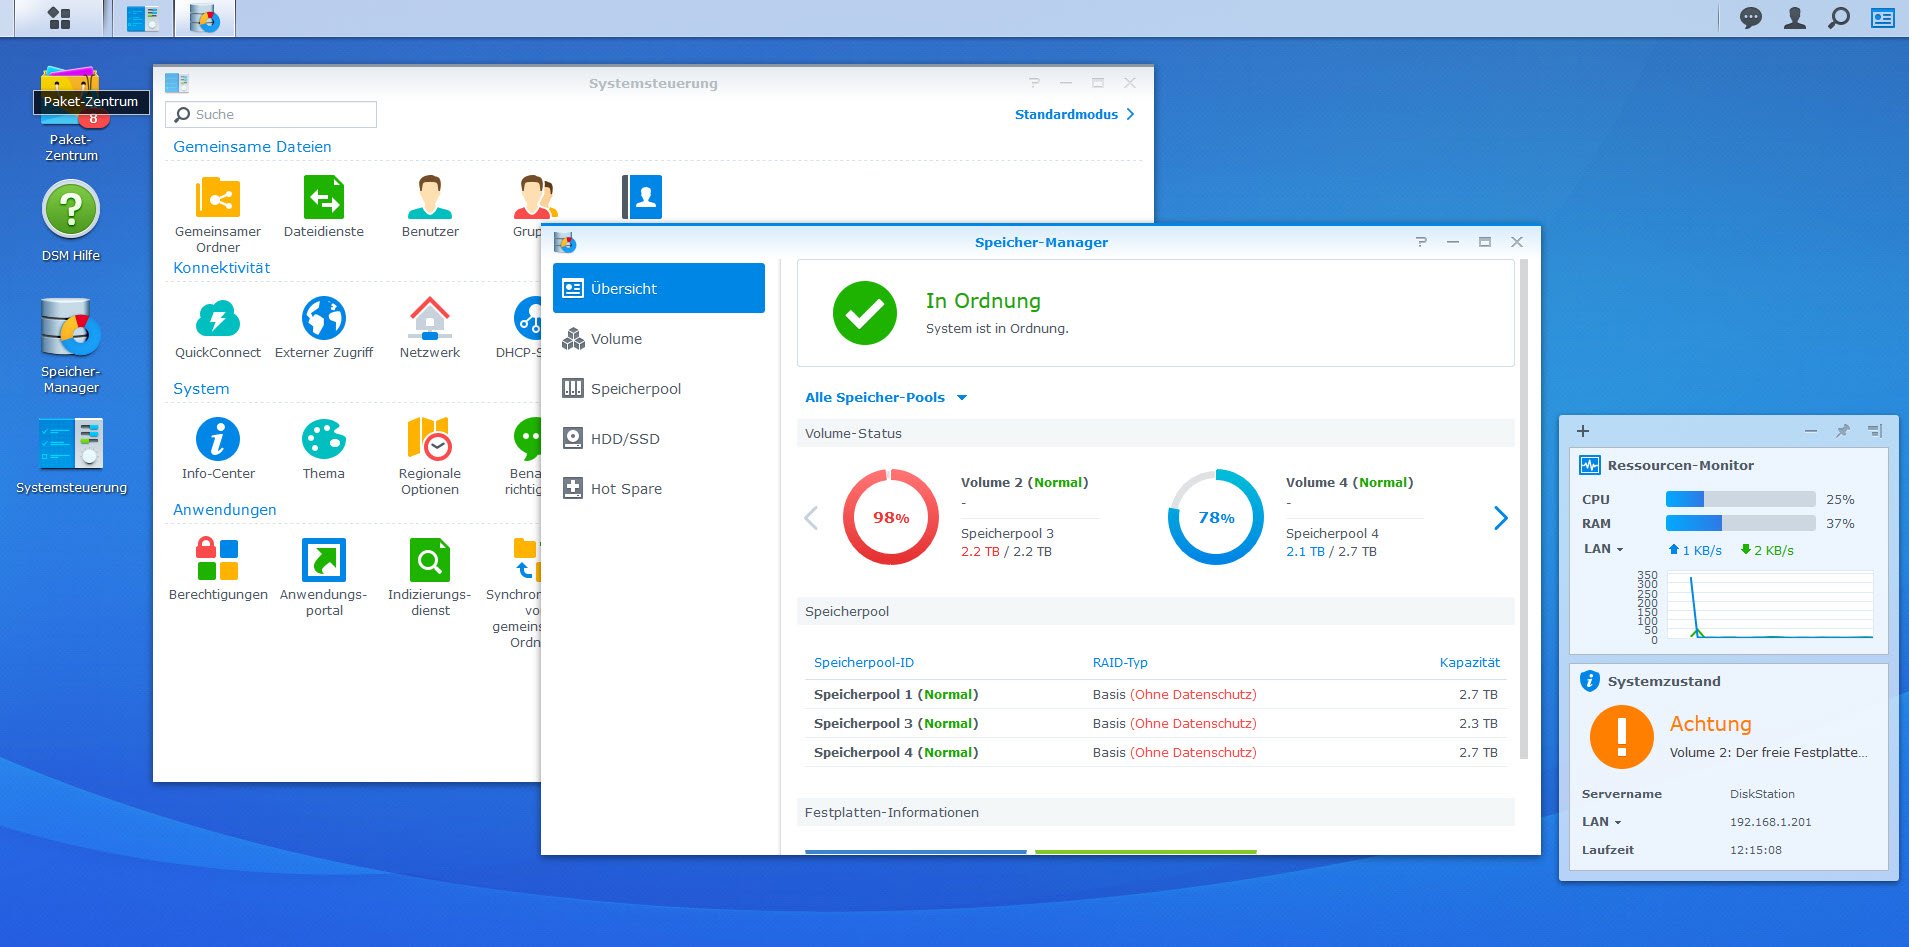Viewport: 1909px width, 947px height.
Task: Click the Volume 4 usage ring at 78%
Action: (1216, 517)
